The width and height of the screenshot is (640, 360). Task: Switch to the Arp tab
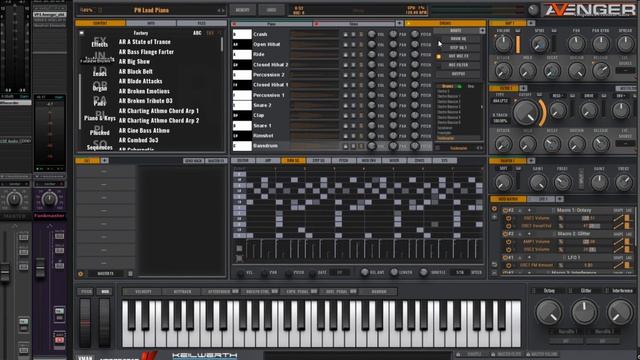click(x=268, y=161)
